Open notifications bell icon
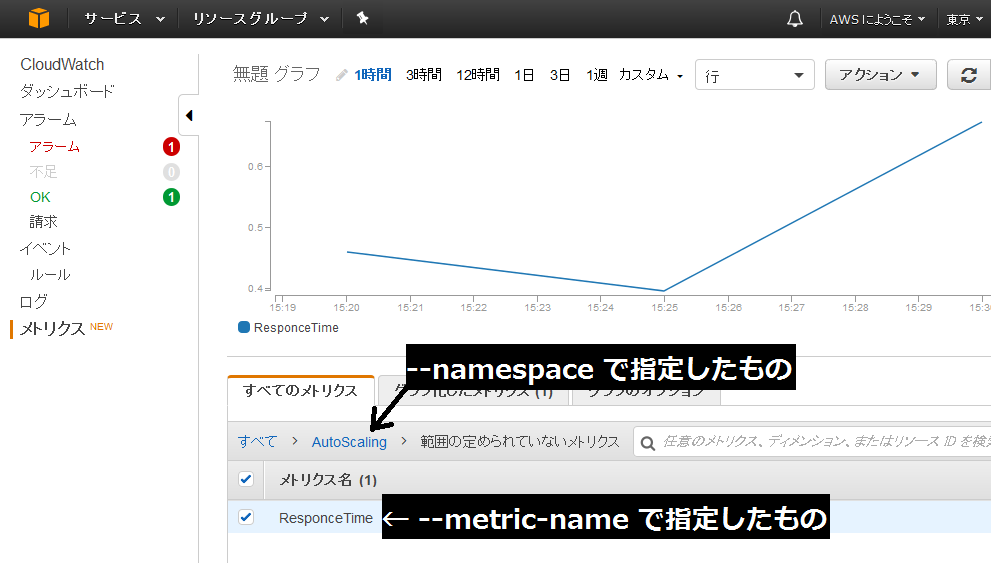The image size is (991, 563). tap(794, 19)
